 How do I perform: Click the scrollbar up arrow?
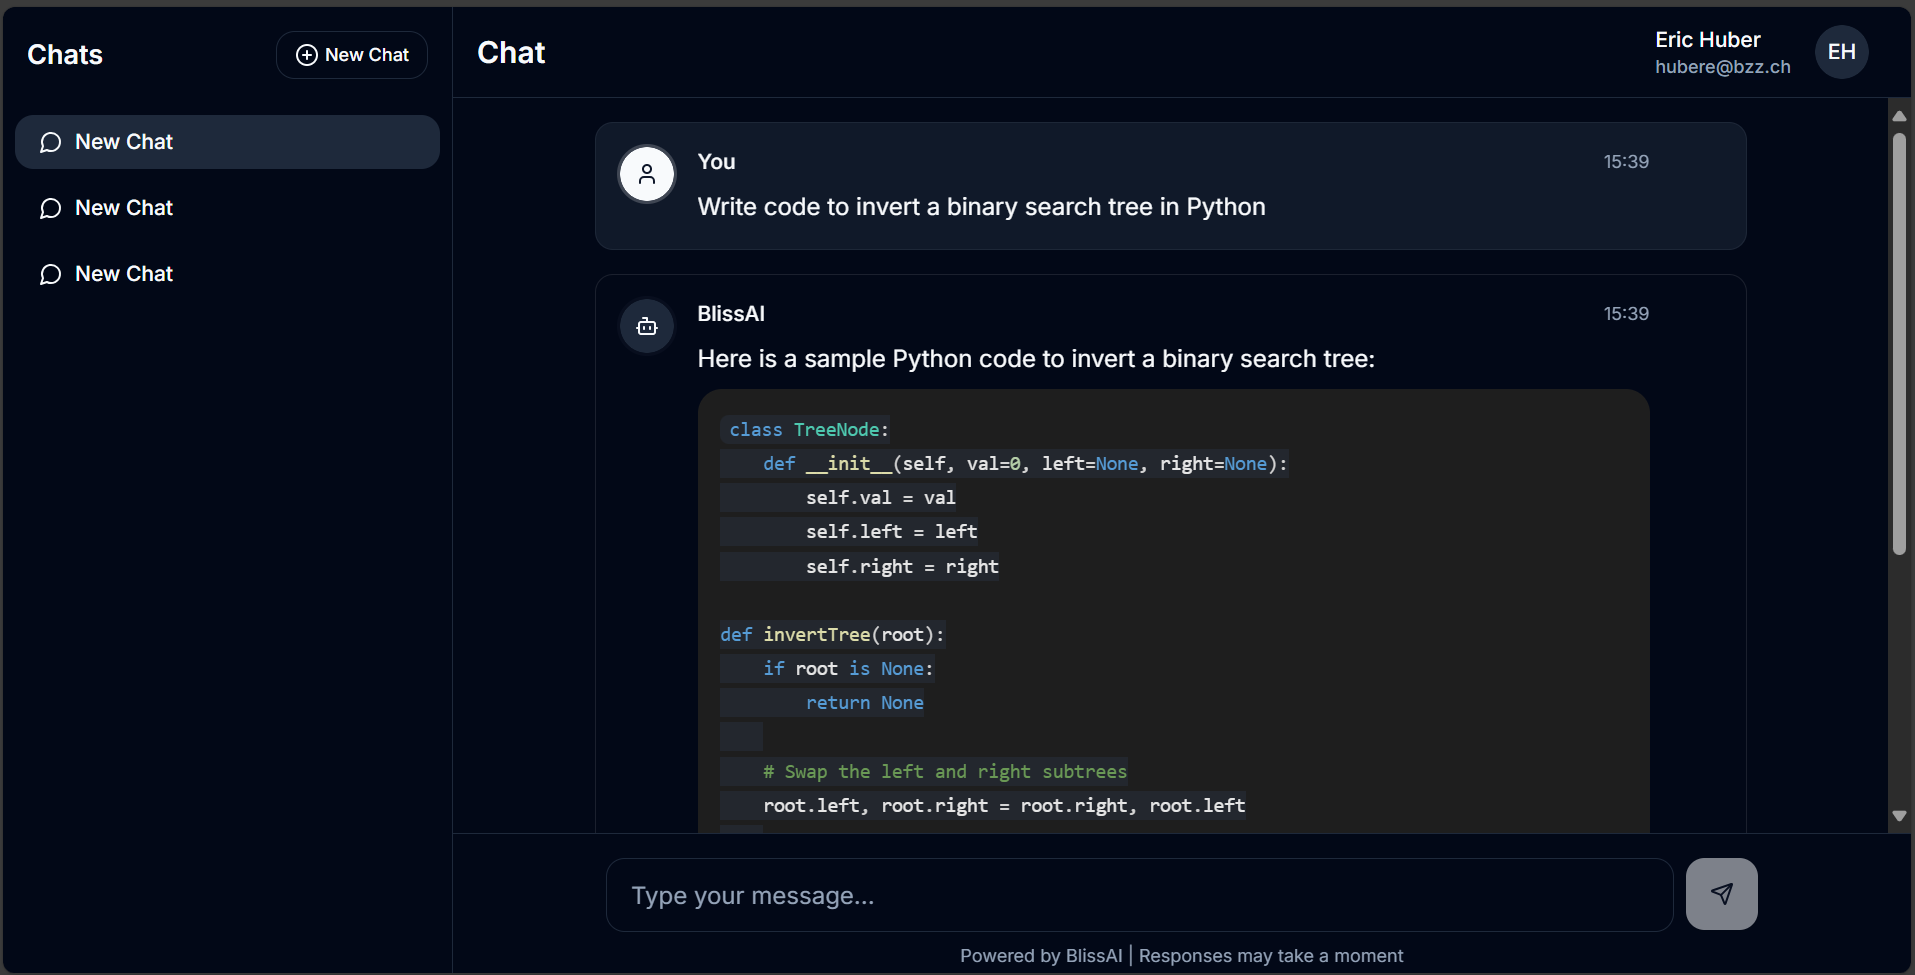(x=1899, y=116)
